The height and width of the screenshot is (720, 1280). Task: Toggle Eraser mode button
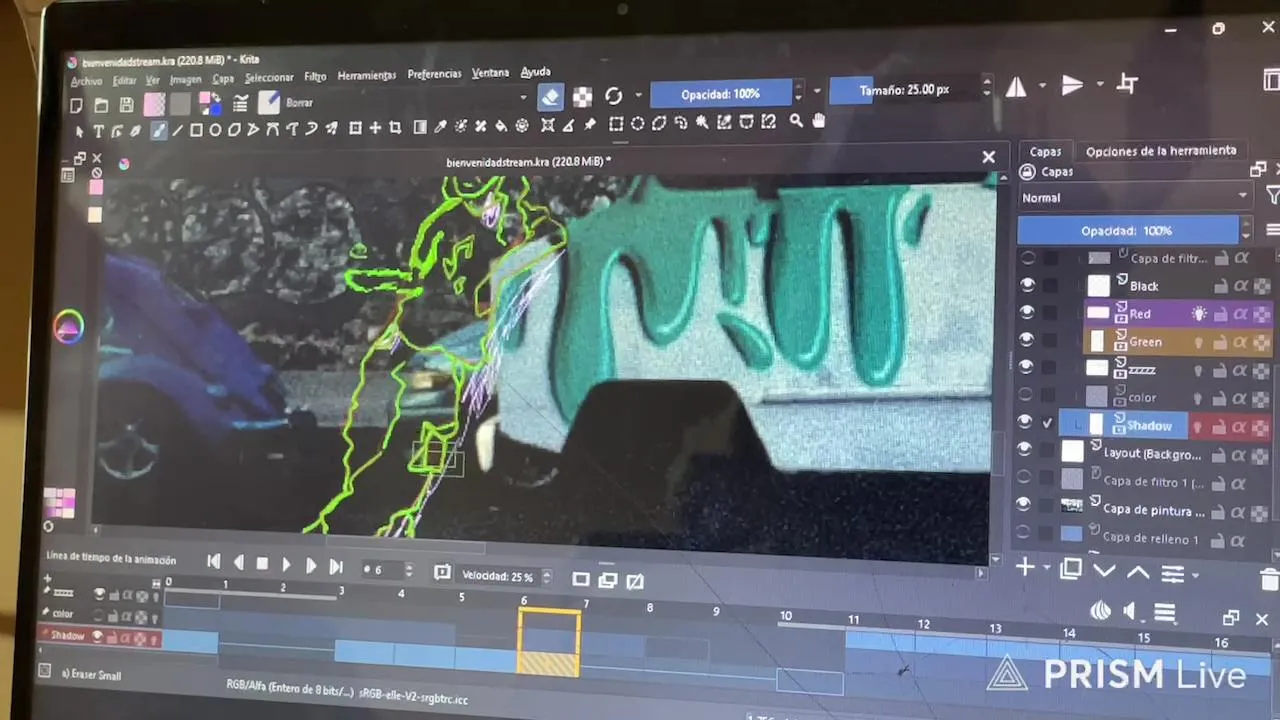(x=550, y=97)
